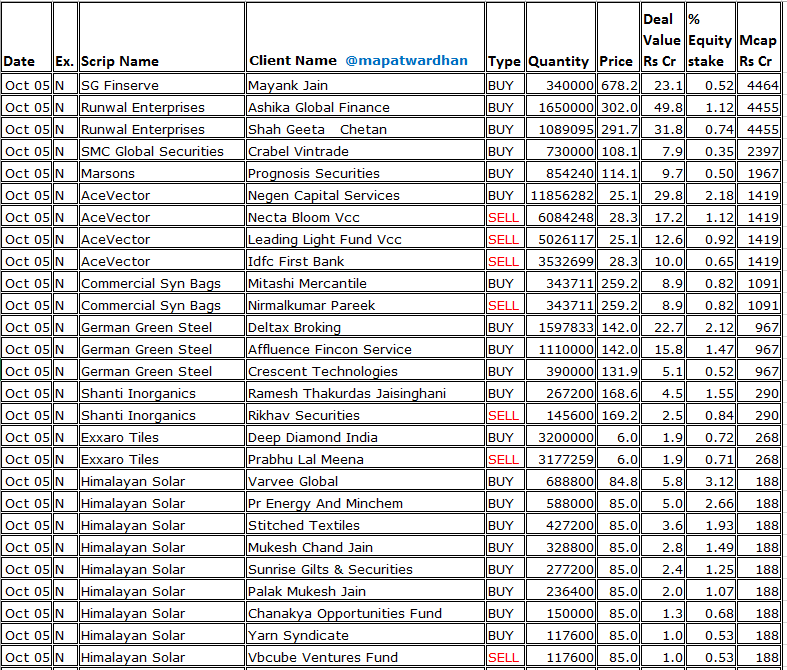
Task: Click Ramesh Thakurdas Jaisinghani cell
Action: pos(365,394)
